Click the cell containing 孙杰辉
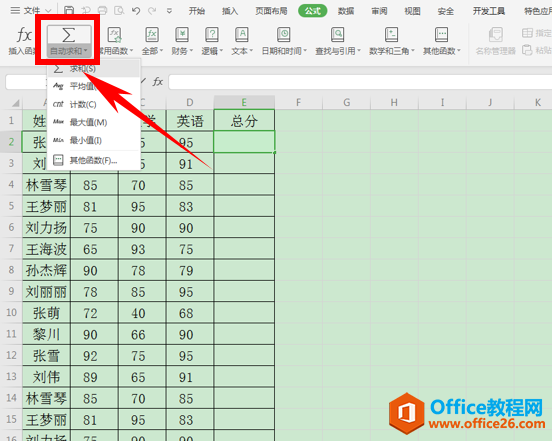The height and width of the screenshot is (441, 552). [46, 270]
